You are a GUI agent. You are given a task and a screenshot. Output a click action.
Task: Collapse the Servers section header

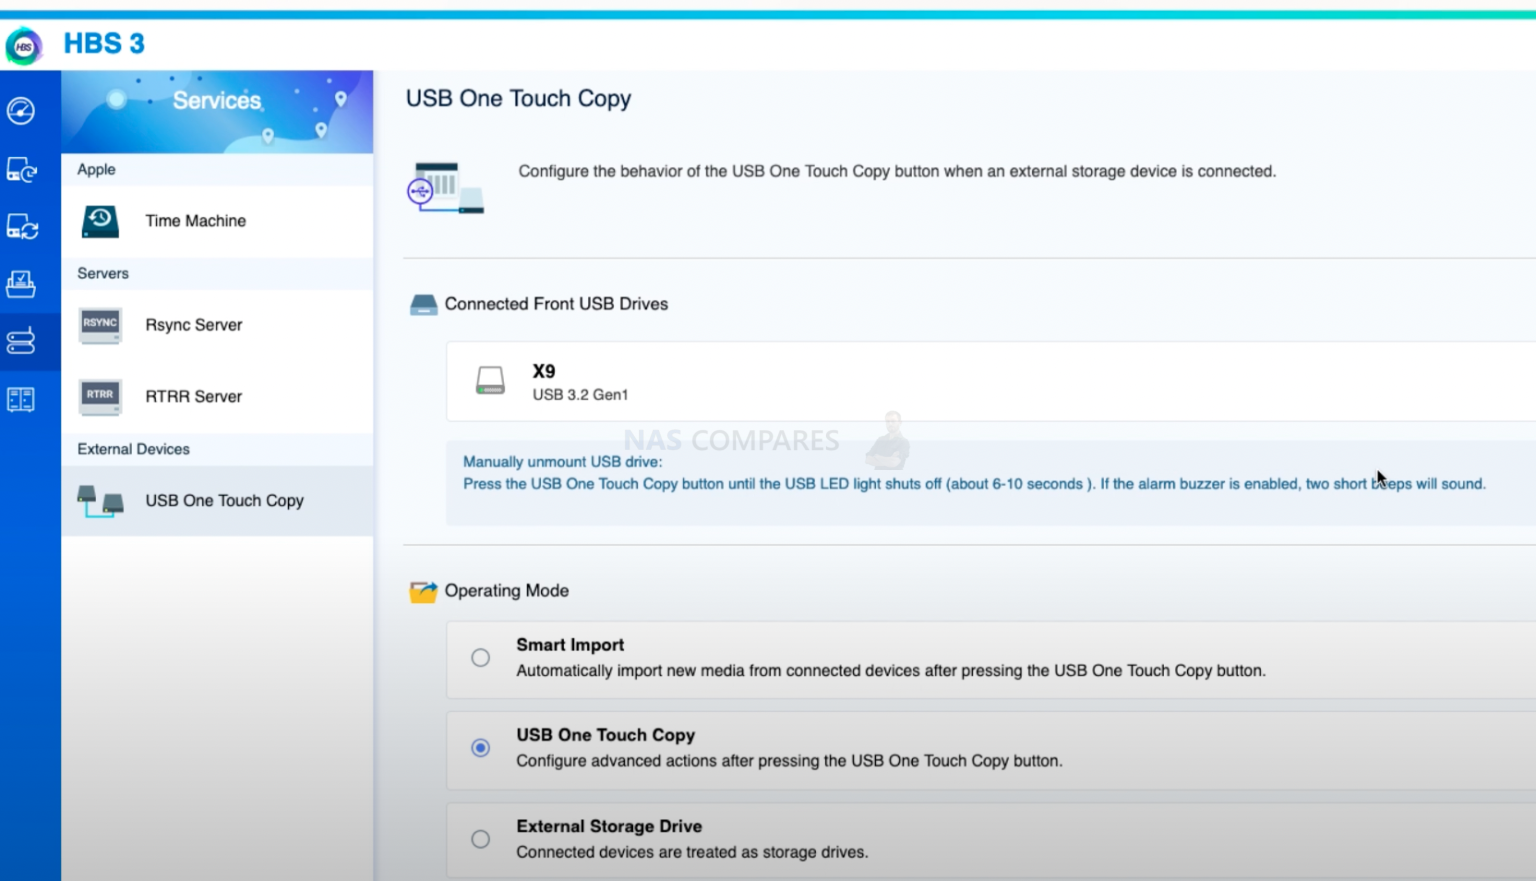pos(103,273)
